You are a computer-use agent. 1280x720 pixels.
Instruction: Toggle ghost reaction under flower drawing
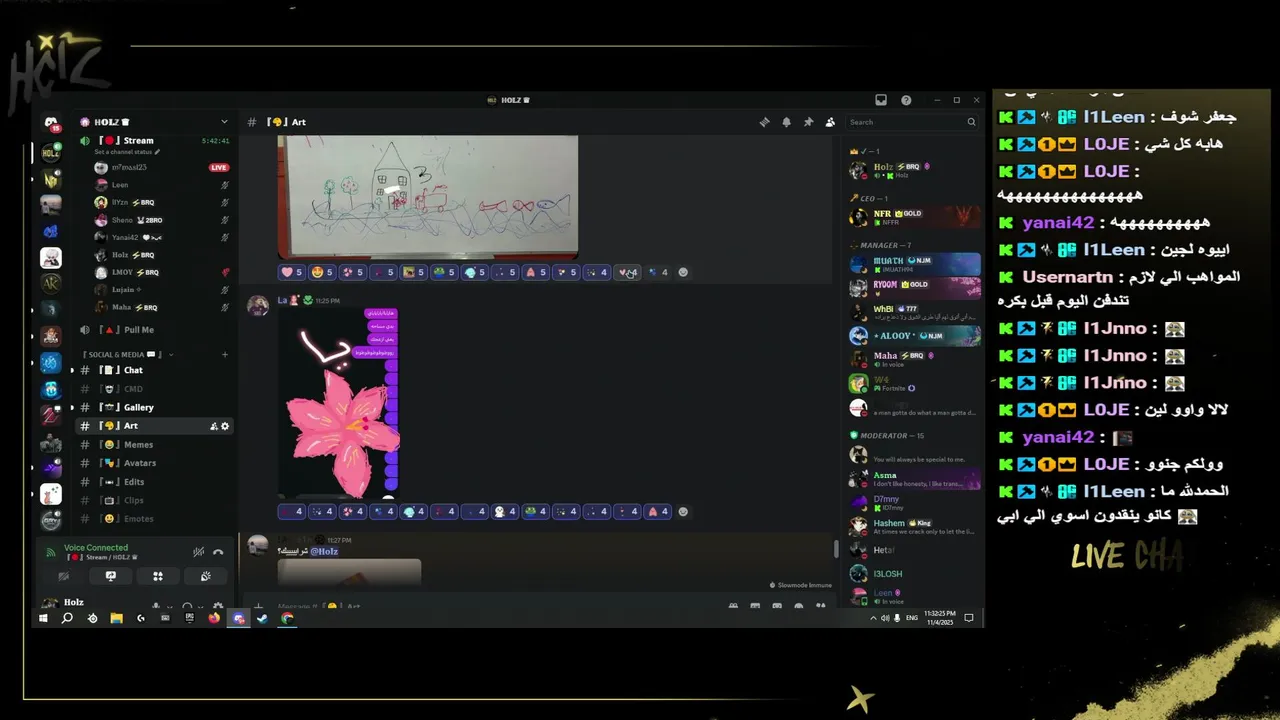(505, 511)
